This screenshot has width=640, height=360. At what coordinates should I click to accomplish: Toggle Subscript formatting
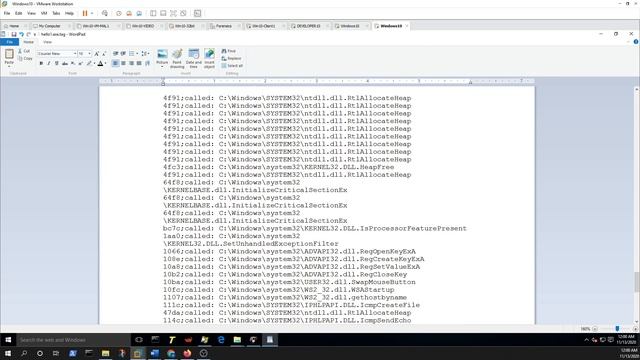tap(73, 63)
